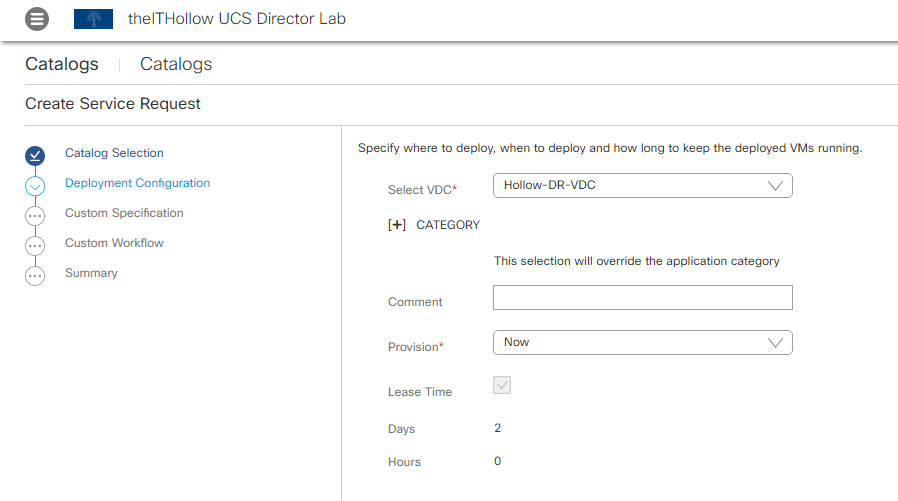Screen dimensions: 898x501
Task: Click the Deployment Configuration step circle icon
Action: pyautogui.click(x=35, y=186)
